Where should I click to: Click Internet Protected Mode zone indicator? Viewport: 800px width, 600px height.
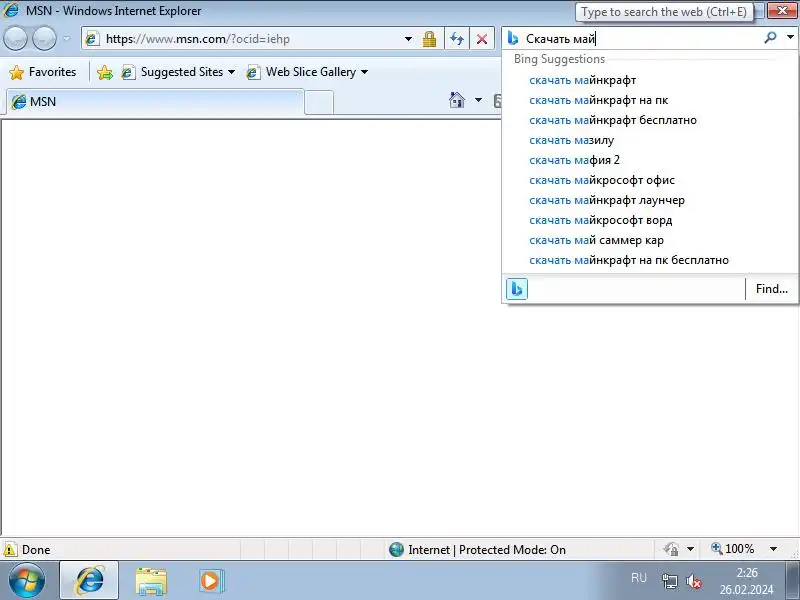[x=478, y=549]
